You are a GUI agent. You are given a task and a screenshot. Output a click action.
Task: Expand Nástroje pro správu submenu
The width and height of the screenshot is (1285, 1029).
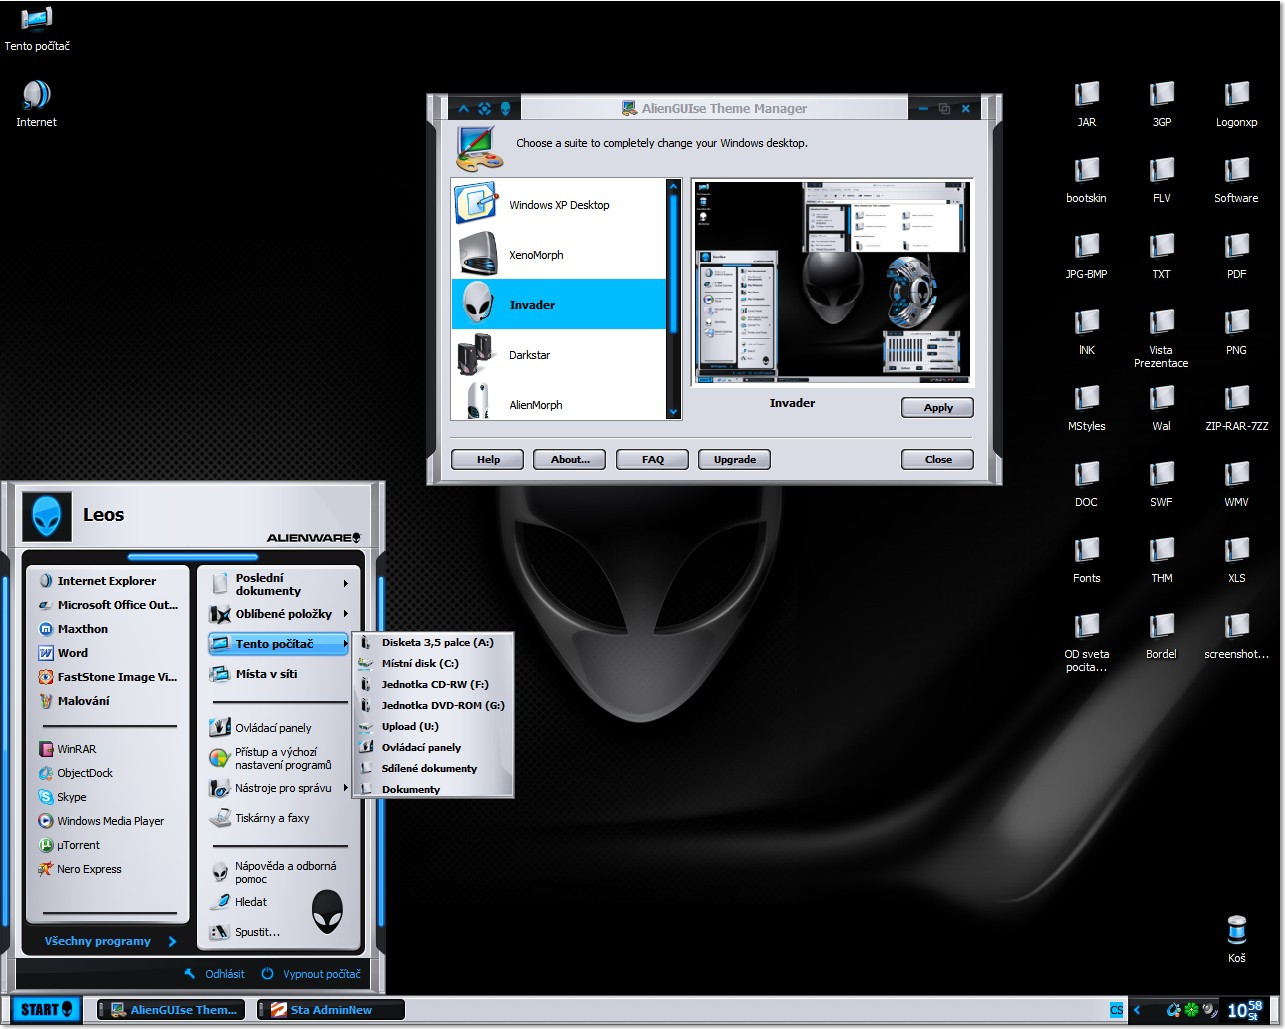[279, 788]
